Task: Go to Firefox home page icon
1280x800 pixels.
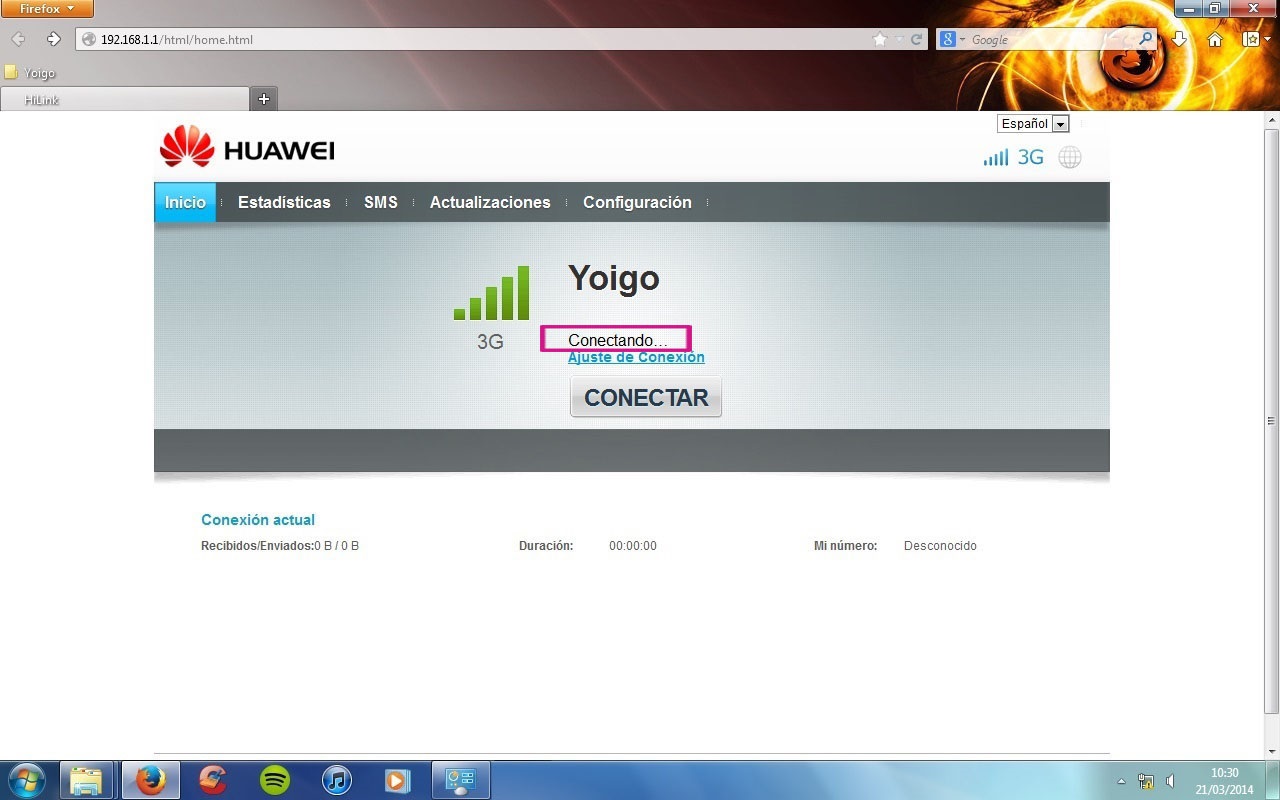Action: point(1215,40)
